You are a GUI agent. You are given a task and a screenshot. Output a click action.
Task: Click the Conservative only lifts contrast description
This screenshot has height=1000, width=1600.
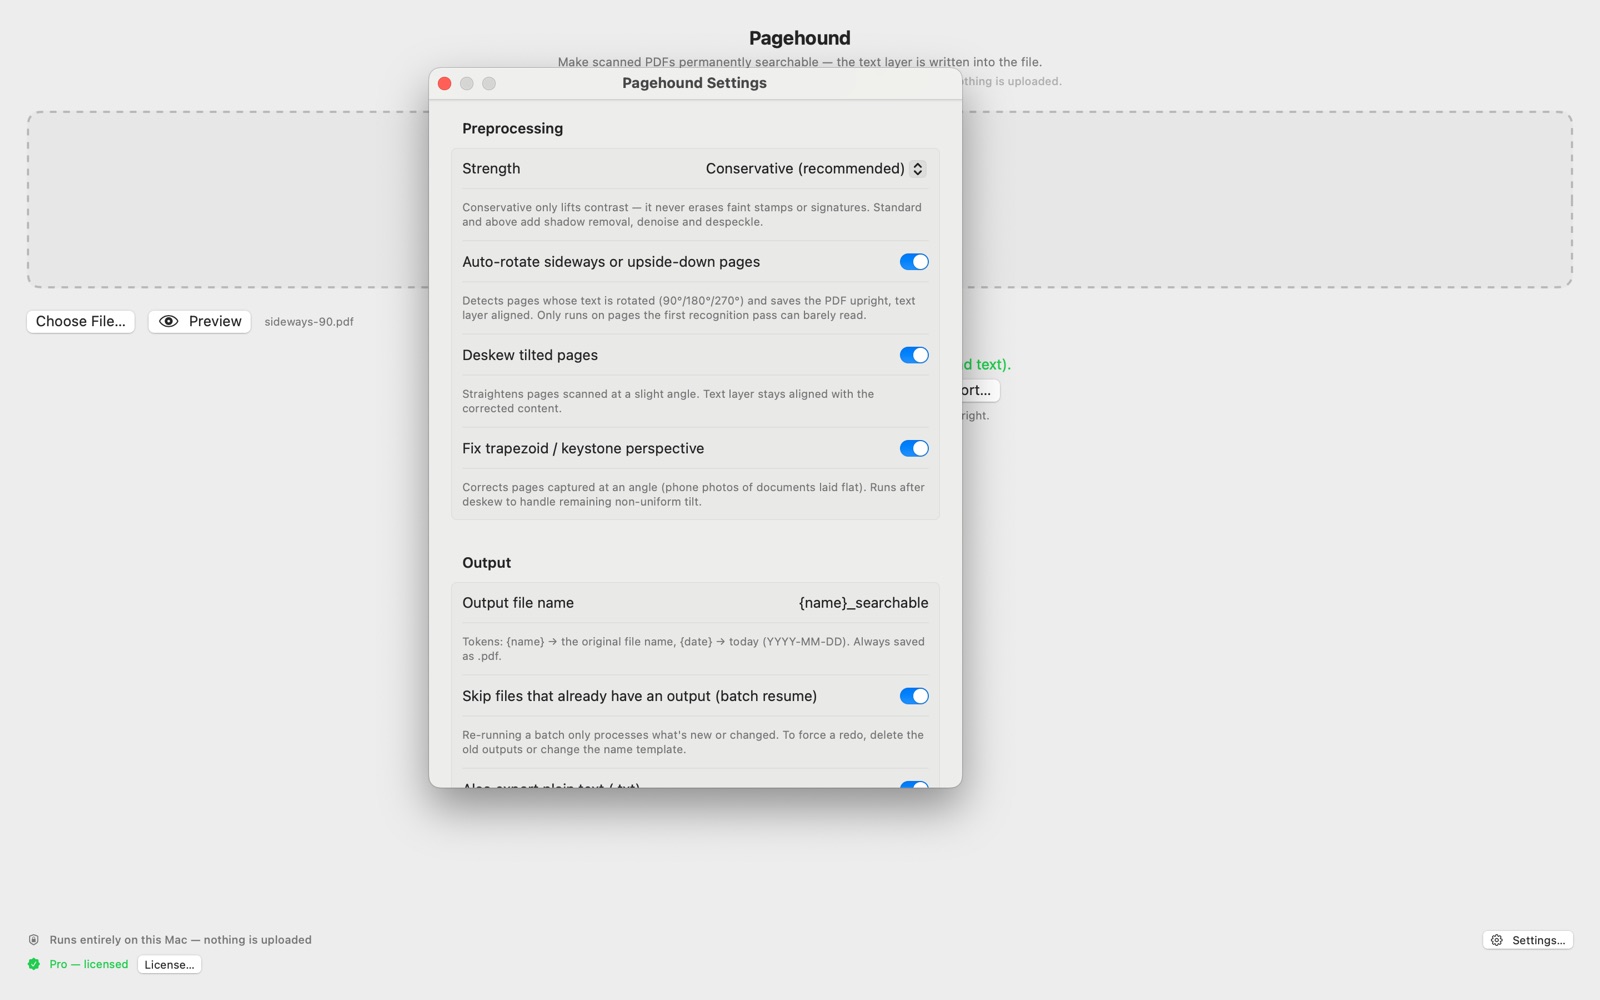point(692,215)
